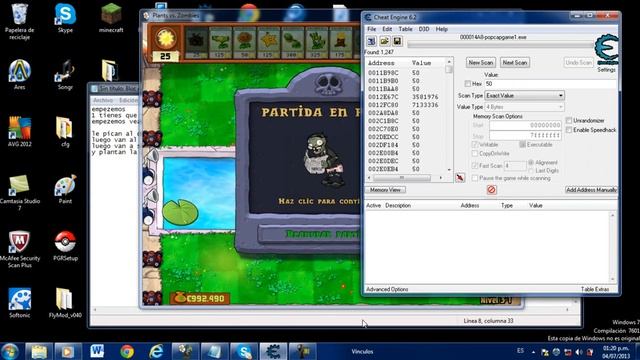Screen dimensions: 640x360
Task: Toggle the Executable checkbox
Action: coord(522,144)
